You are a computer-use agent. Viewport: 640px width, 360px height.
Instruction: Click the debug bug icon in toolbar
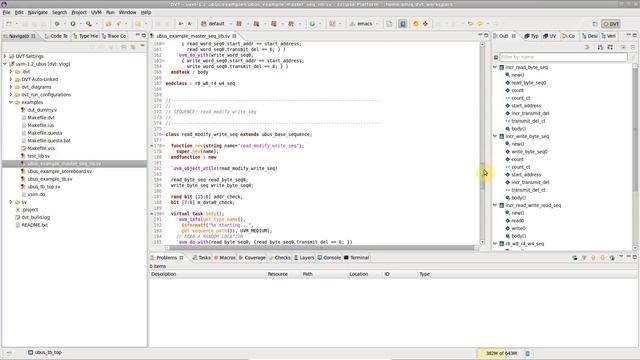tap(57, 24)
